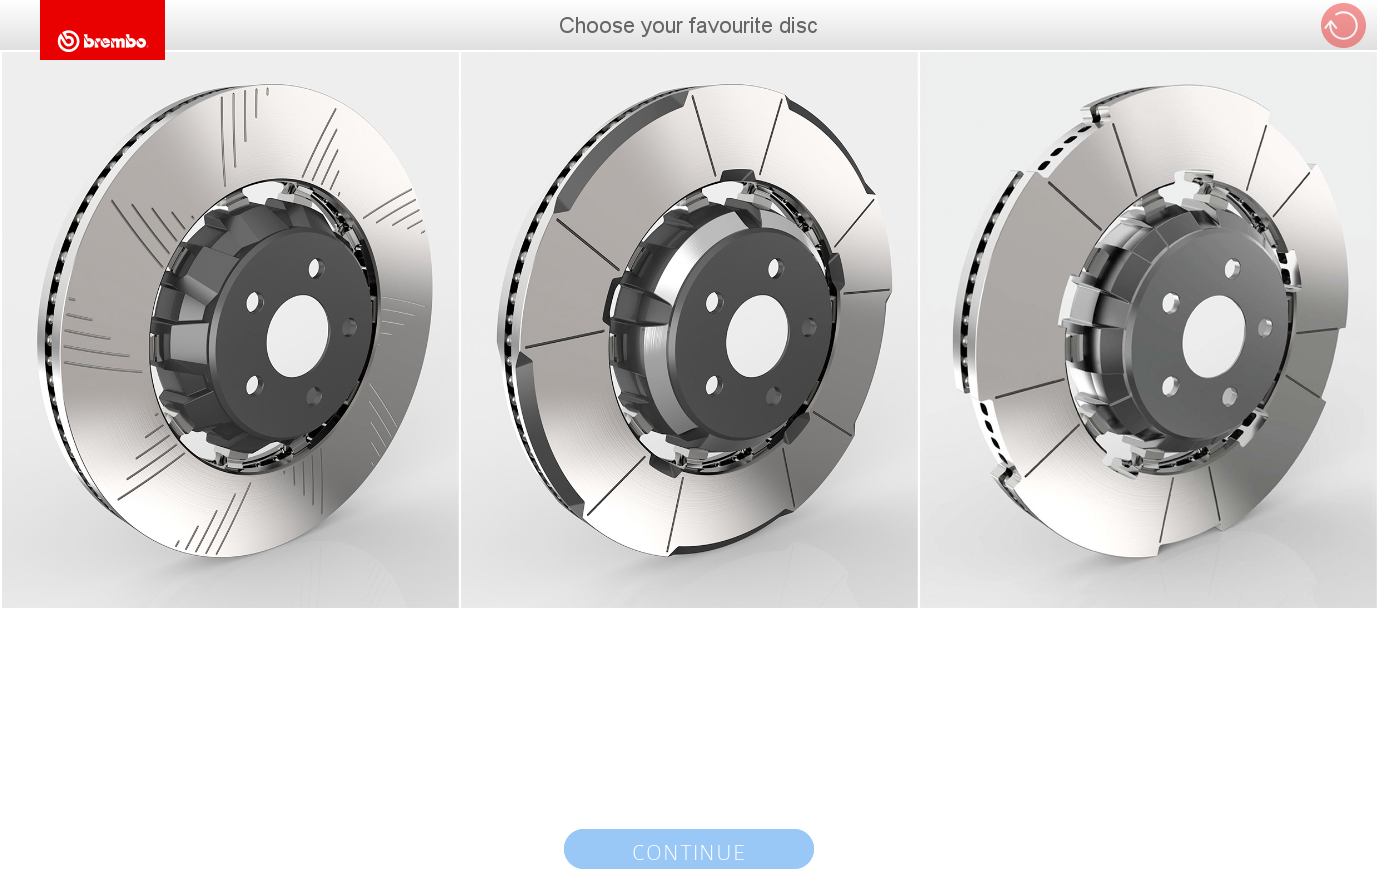Screen dimensions: 1377x874
Task: Select the right disc with notched outer edge
Action: click(1148, 330)
